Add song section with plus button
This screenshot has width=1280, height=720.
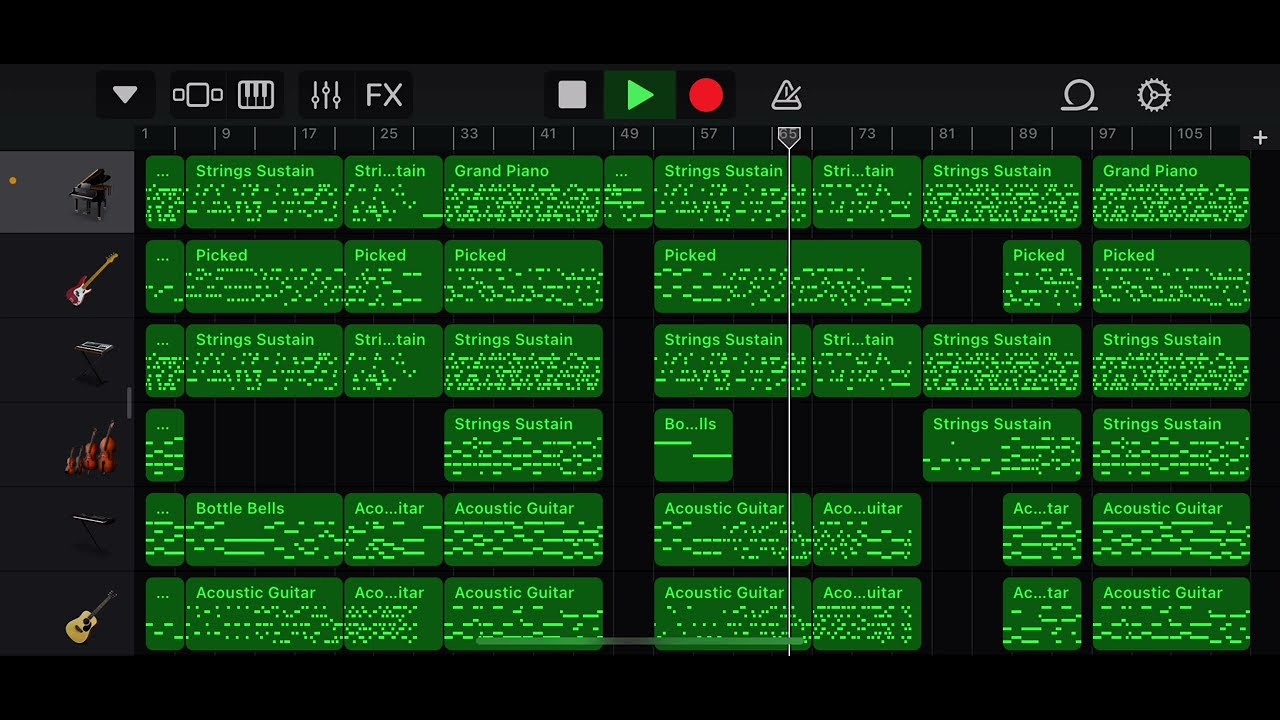coord(1260,138)
